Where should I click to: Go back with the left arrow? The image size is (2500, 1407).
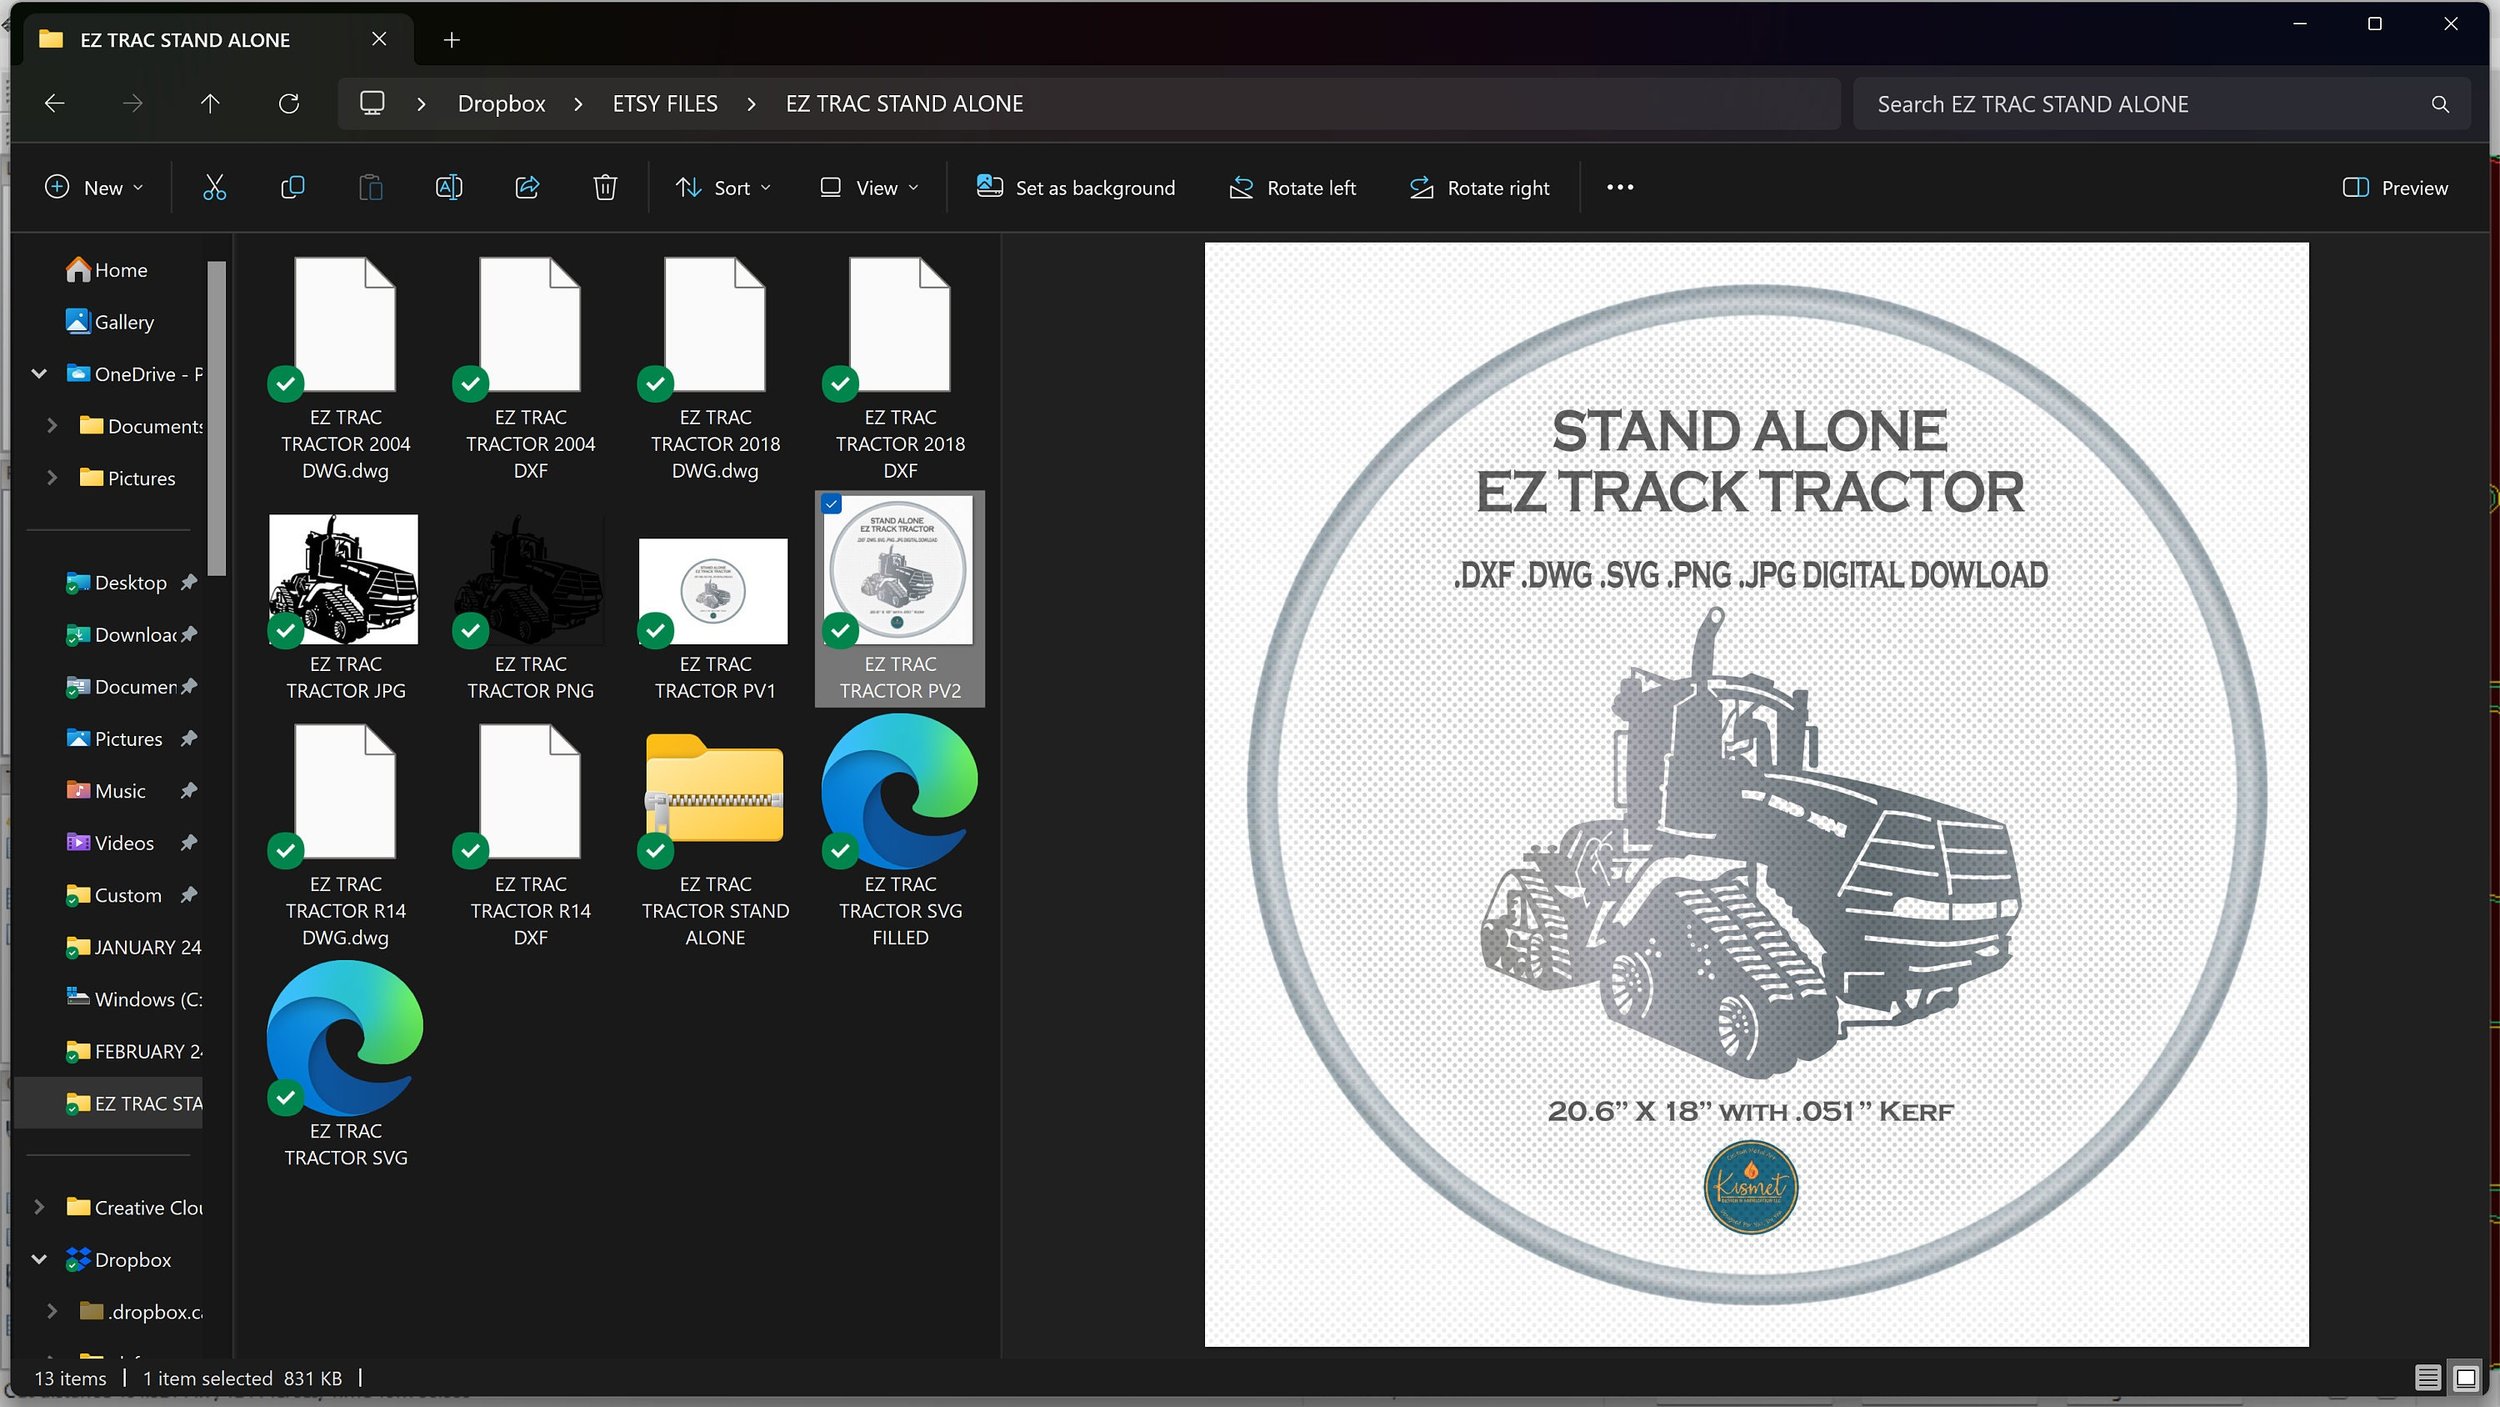[x=54, y=103]
